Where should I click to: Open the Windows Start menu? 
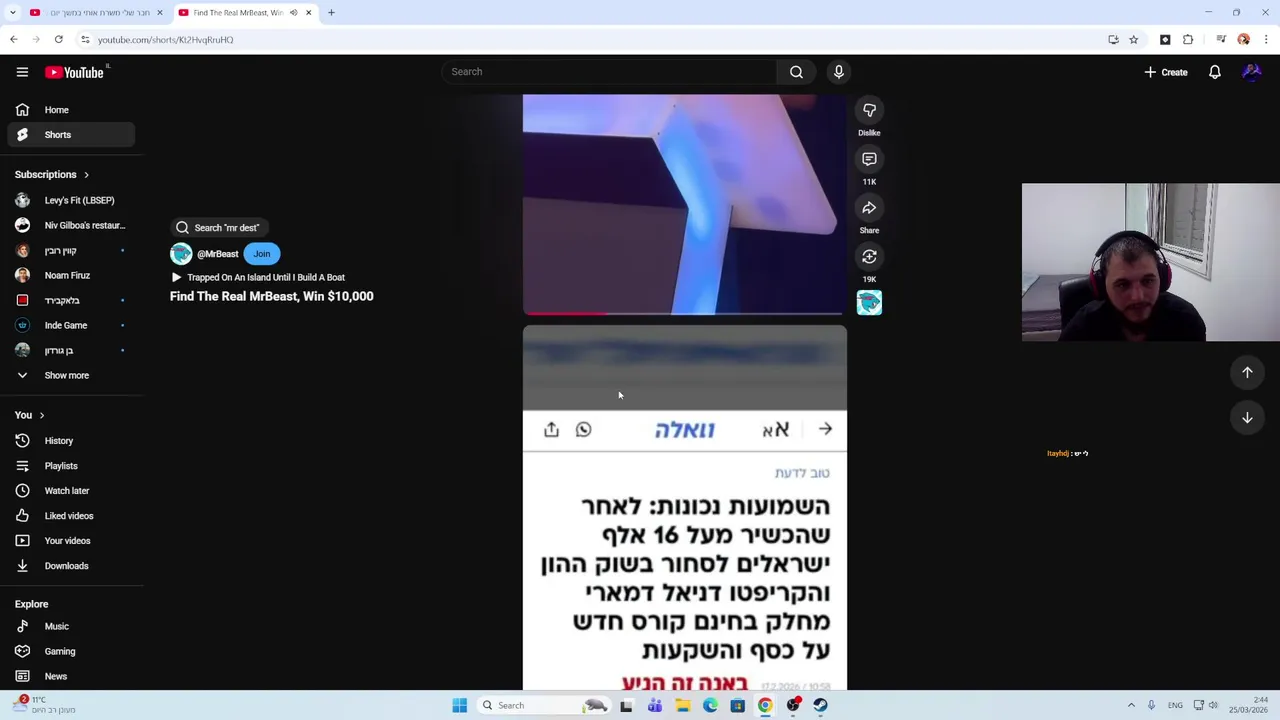tap(459, 705)
